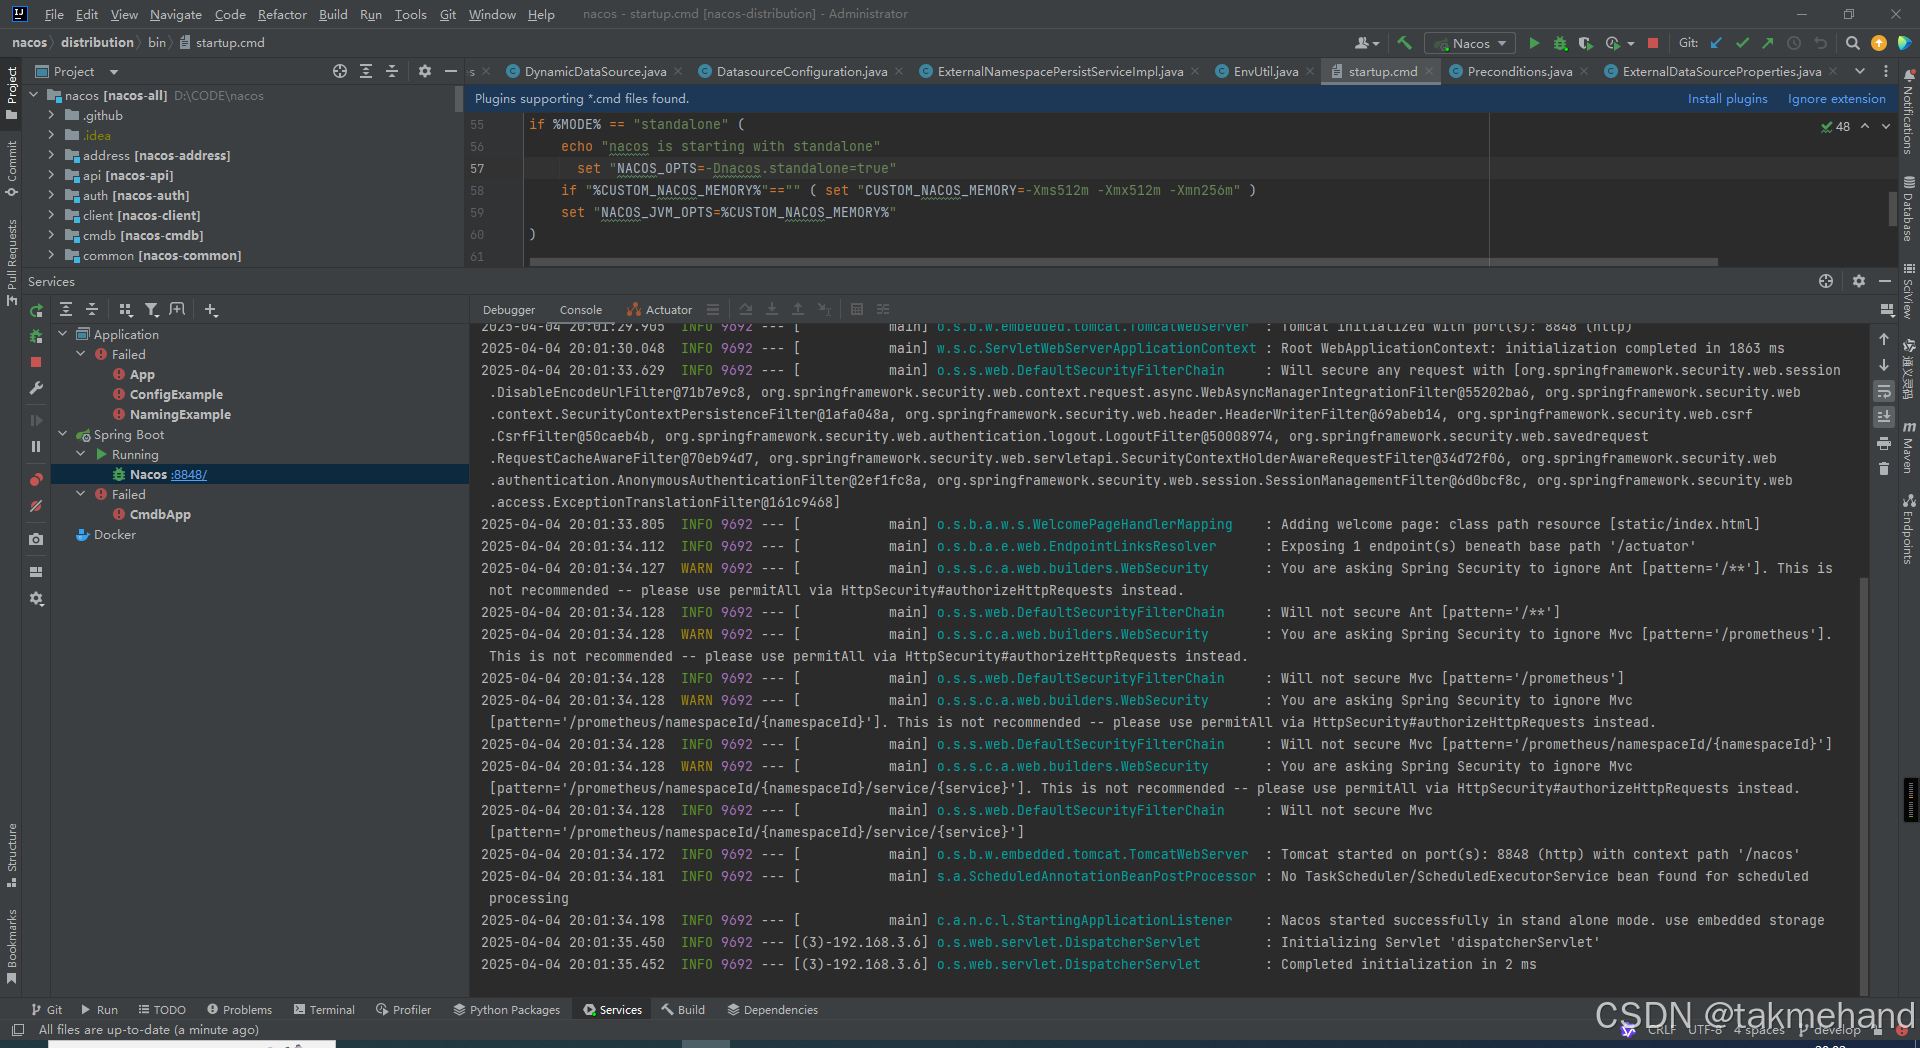Toggle Bookmarks tool window
The width and height of the screenshot is (1920, 1048).
[12, 945]
